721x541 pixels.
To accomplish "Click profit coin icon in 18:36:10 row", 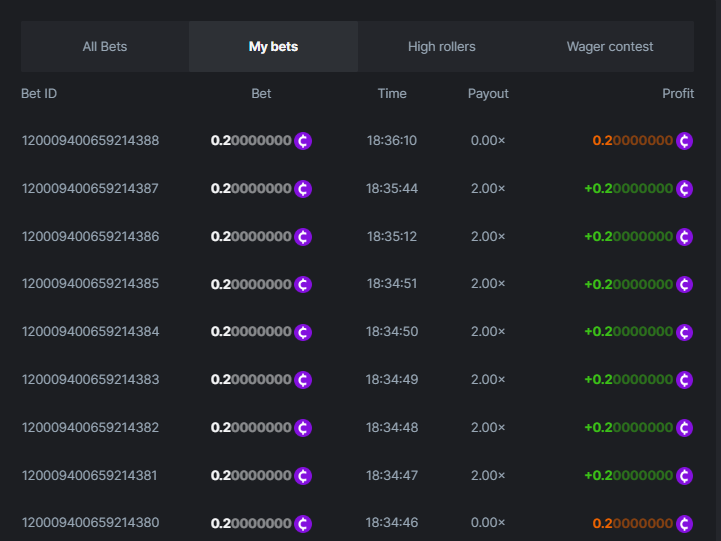I will point(684,141).
